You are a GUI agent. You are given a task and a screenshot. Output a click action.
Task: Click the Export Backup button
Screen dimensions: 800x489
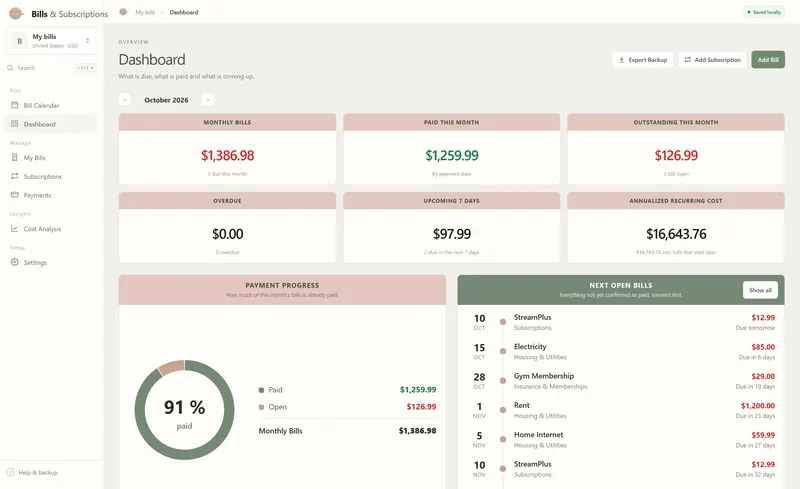click(643, 60)
